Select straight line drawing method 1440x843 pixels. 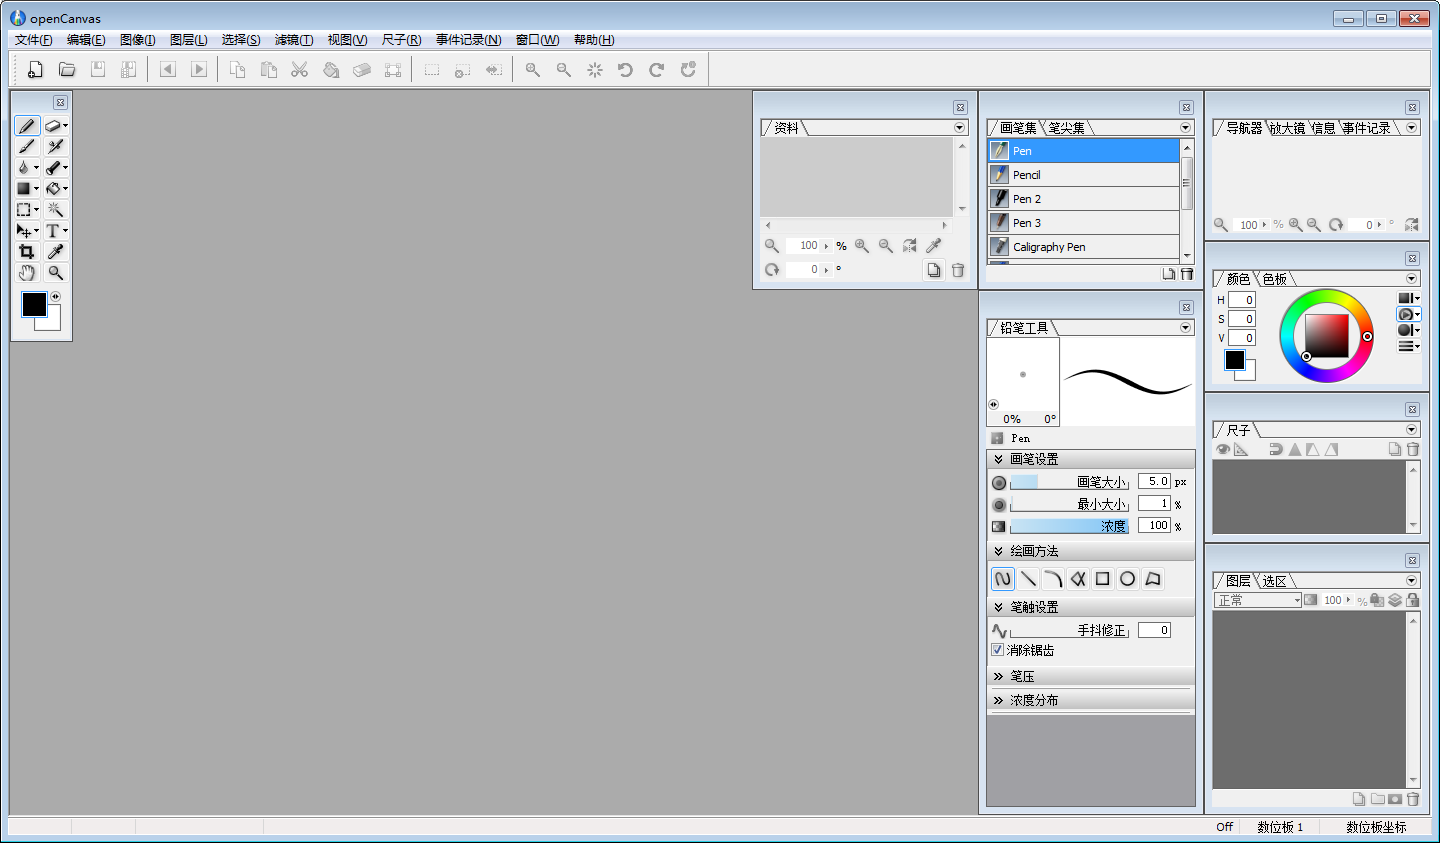pos(1028,579)
